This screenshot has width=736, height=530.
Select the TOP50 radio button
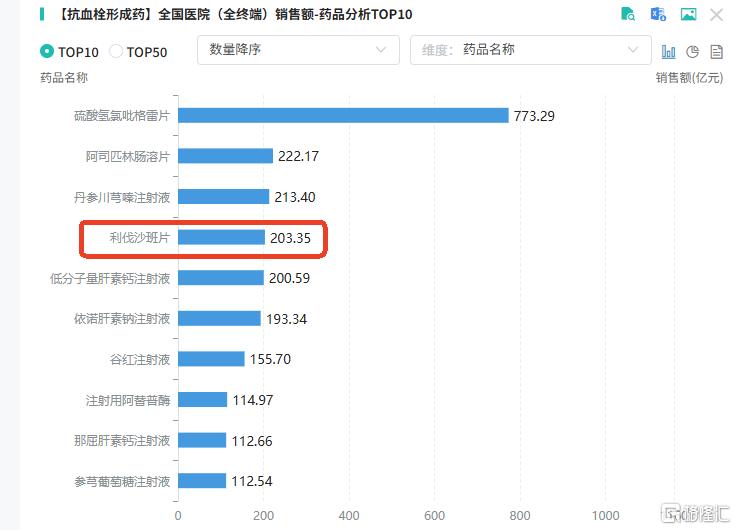pyautogui.click(x=115, y=51)
